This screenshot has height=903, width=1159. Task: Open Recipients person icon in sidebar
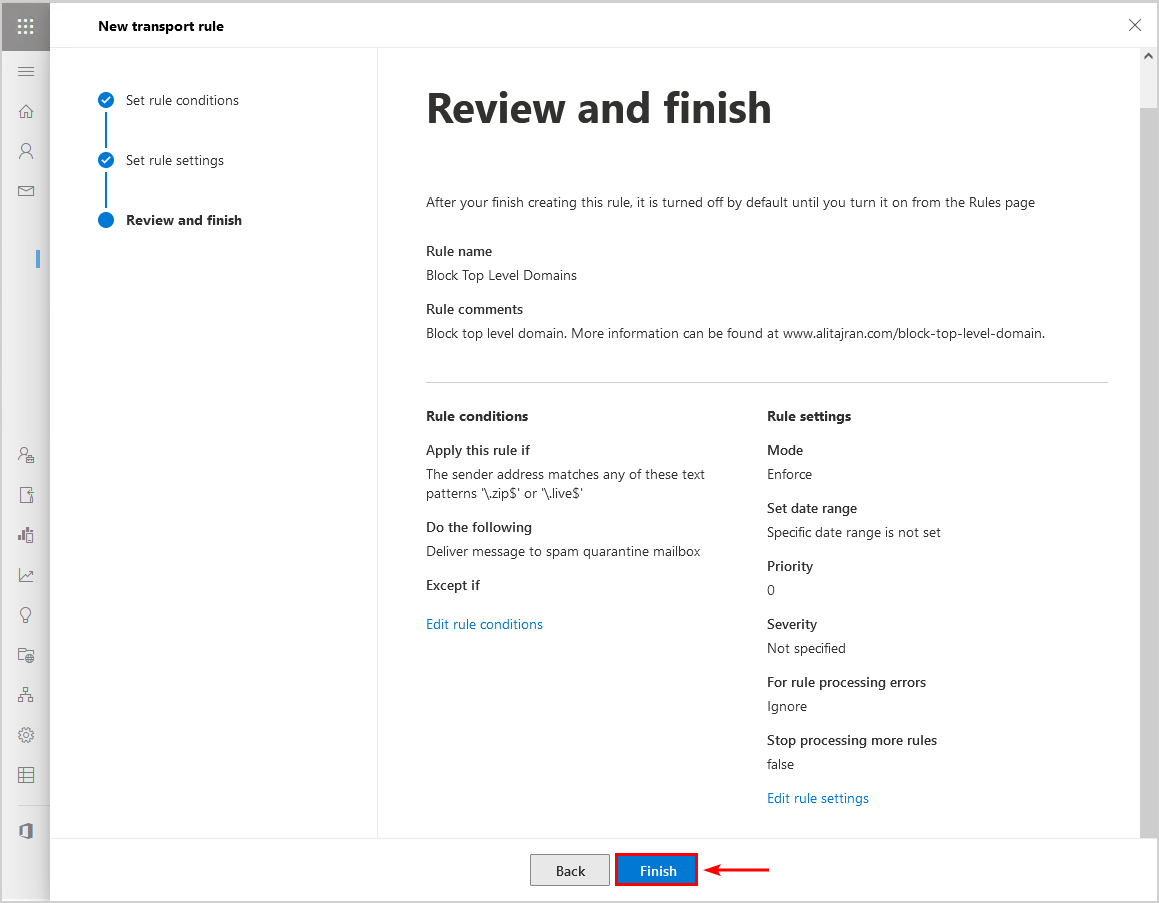point(26,151)
